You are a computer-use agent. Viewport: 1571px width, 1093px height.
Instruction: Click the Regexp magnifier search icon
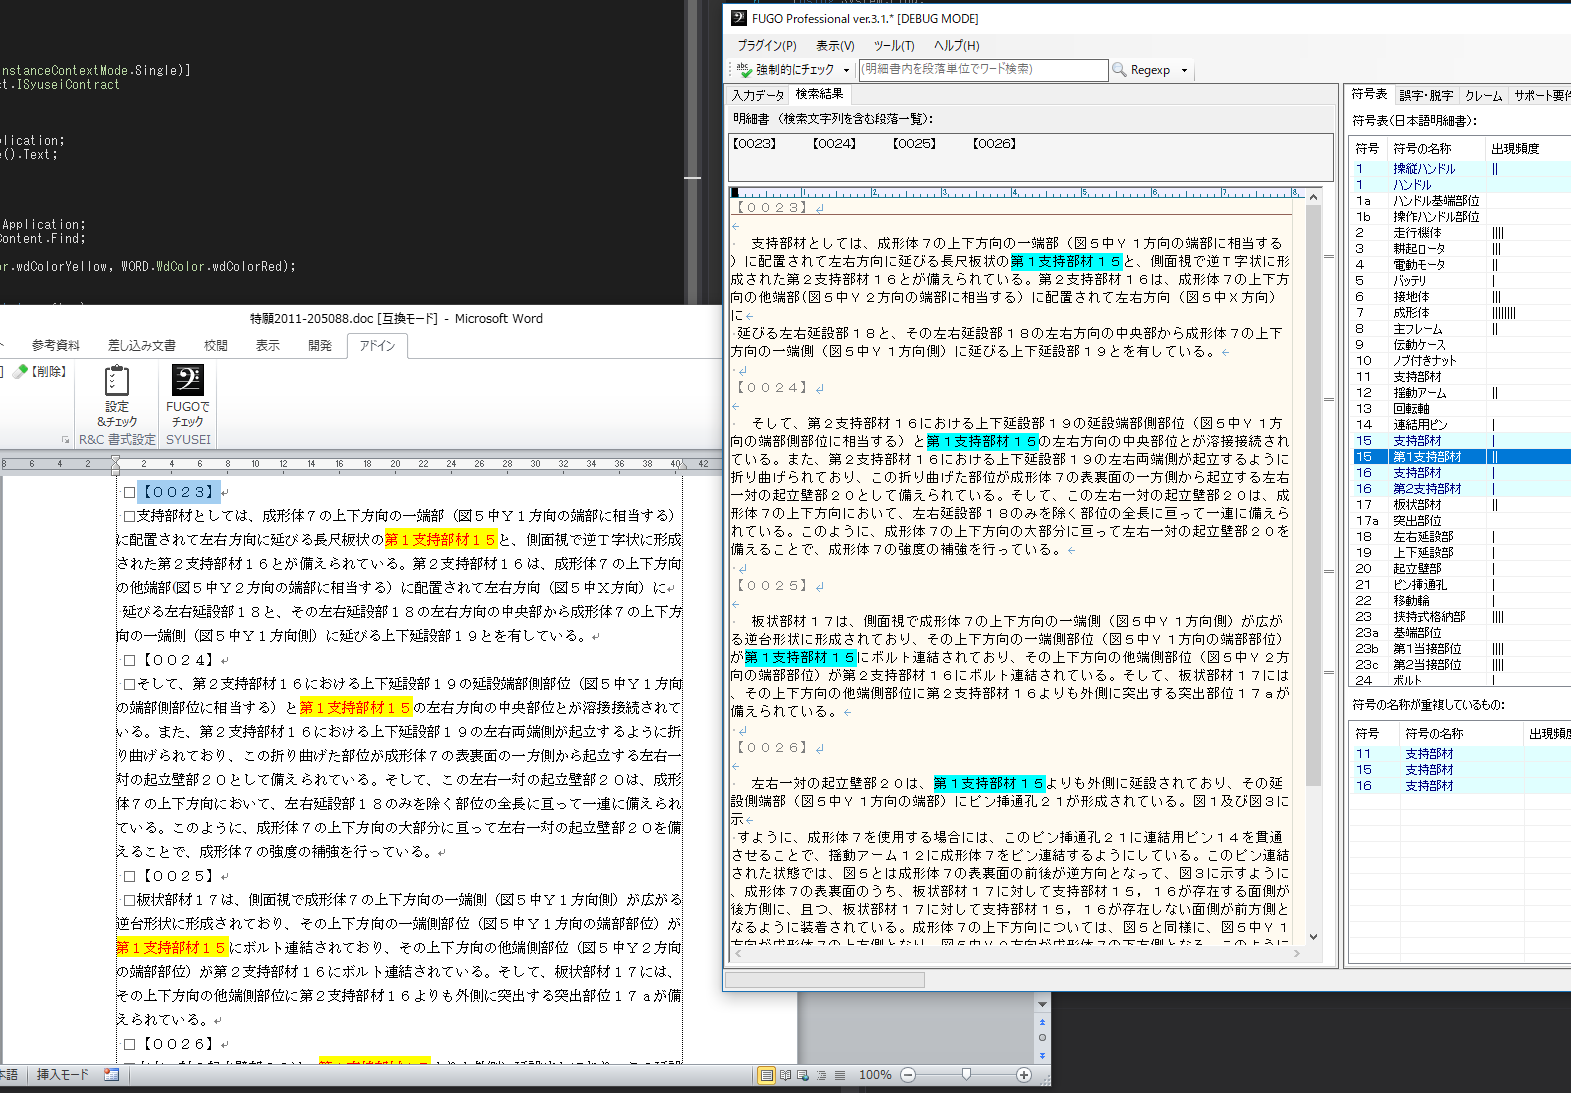(x=1119, y=70)
